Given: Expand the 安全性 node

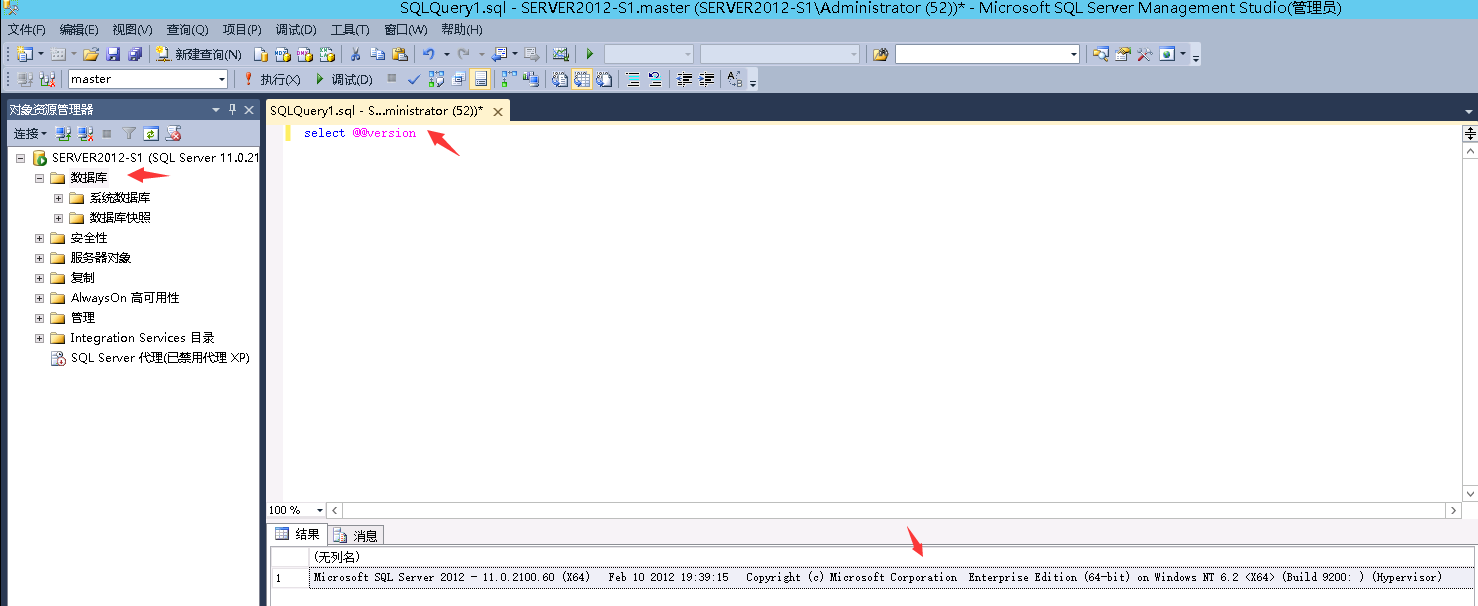Looking at the screenshot, I should click(x=39, y=238).
